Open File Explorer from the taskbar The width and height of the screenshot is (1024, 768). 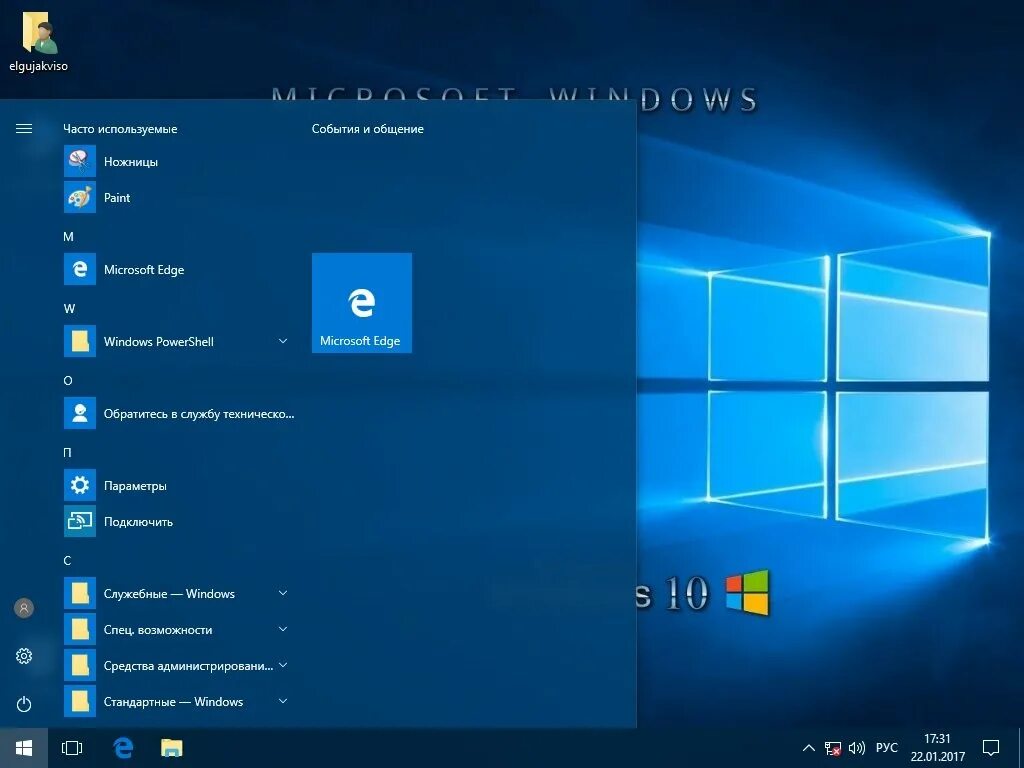(x=172, y=748)
